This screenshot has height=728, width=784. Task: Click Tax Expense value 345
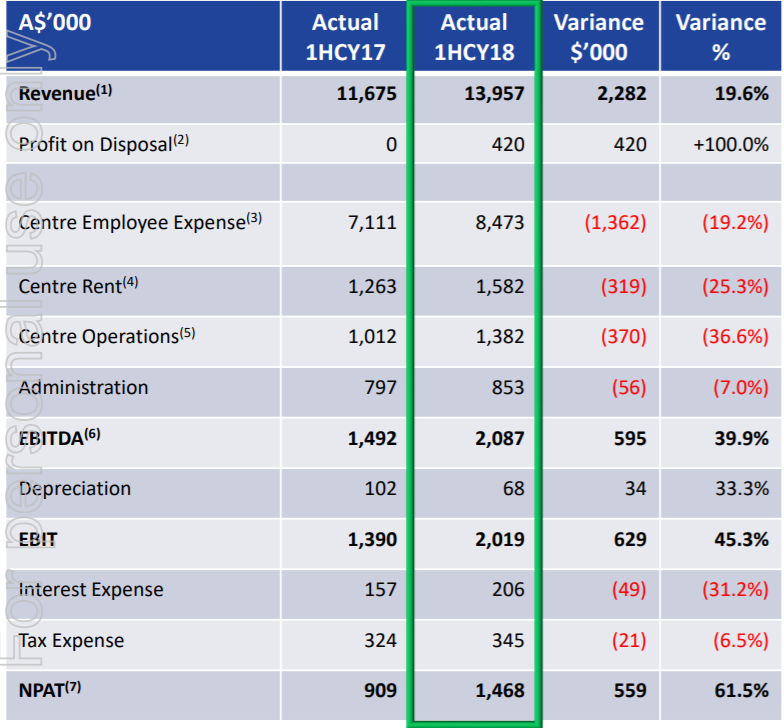pyautogui.click(x=508, y=640)
